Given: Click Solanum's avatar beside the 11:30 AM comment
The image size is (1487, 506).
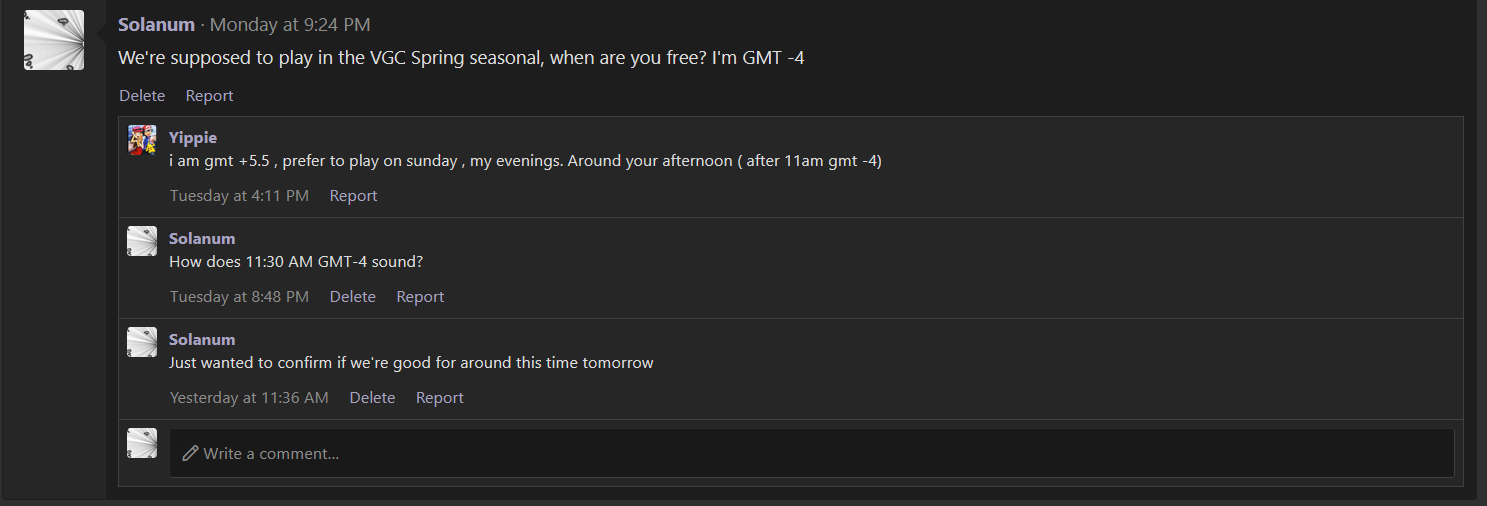Looking at the screenshot, I should pyautogui.click(x=142, y=241).
